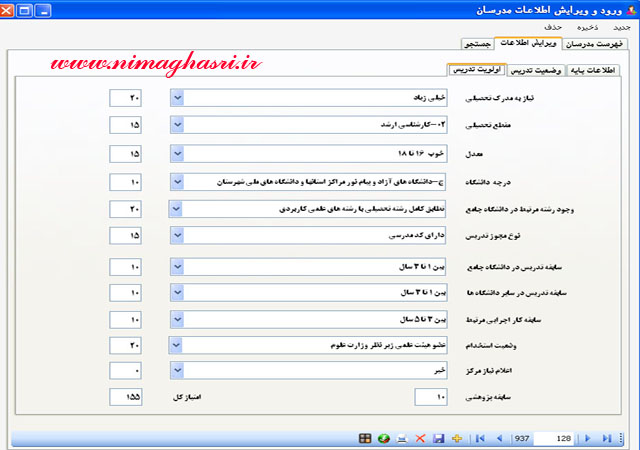Open the نیاز به مدرک تحصیلی dropdown
This screenshot has width=640, height=450.
tap(177, 98)
